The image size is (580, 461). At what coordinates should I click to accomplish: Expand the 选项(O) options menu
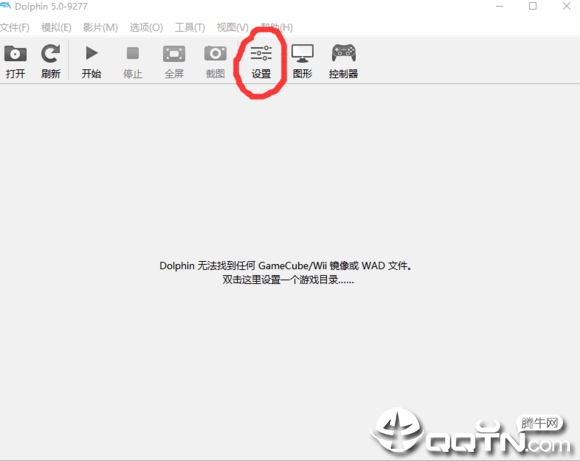pos(146,27)
